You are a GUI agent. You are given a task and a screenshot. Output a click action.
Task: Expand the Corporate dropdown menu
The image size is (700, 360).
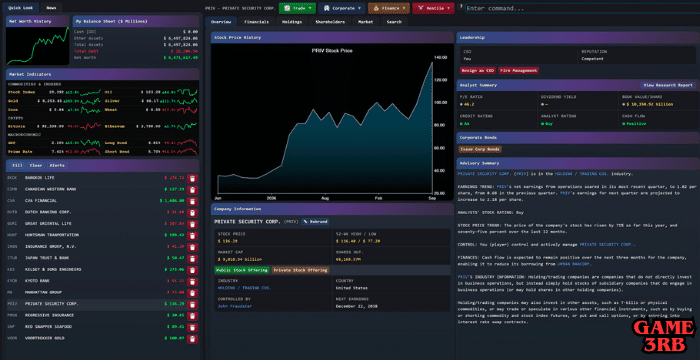coord(342,8)
